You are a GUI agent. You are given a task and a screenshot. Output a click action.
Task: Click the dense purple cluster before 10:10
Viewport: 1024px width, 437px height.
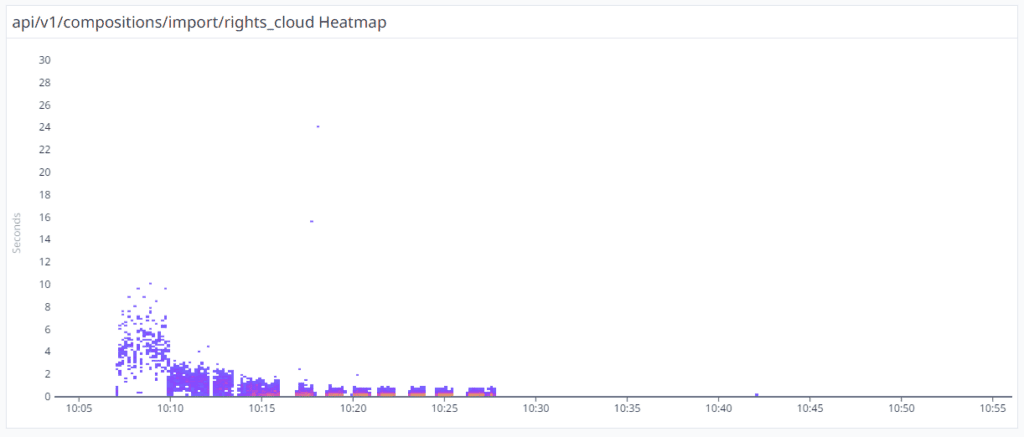coord(142,348)
